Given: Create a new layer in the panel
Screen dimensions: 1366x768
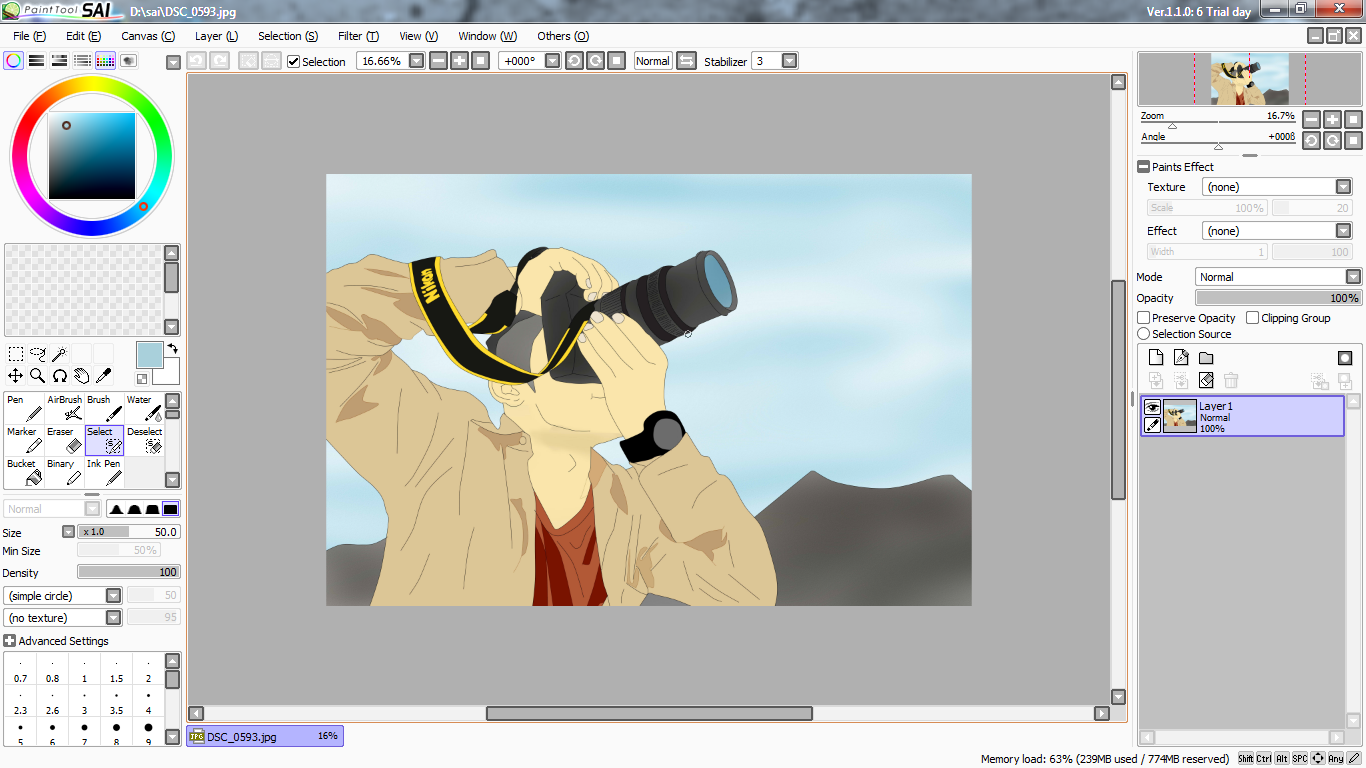Looking at the screenshot, I should tap(1155, 357).
